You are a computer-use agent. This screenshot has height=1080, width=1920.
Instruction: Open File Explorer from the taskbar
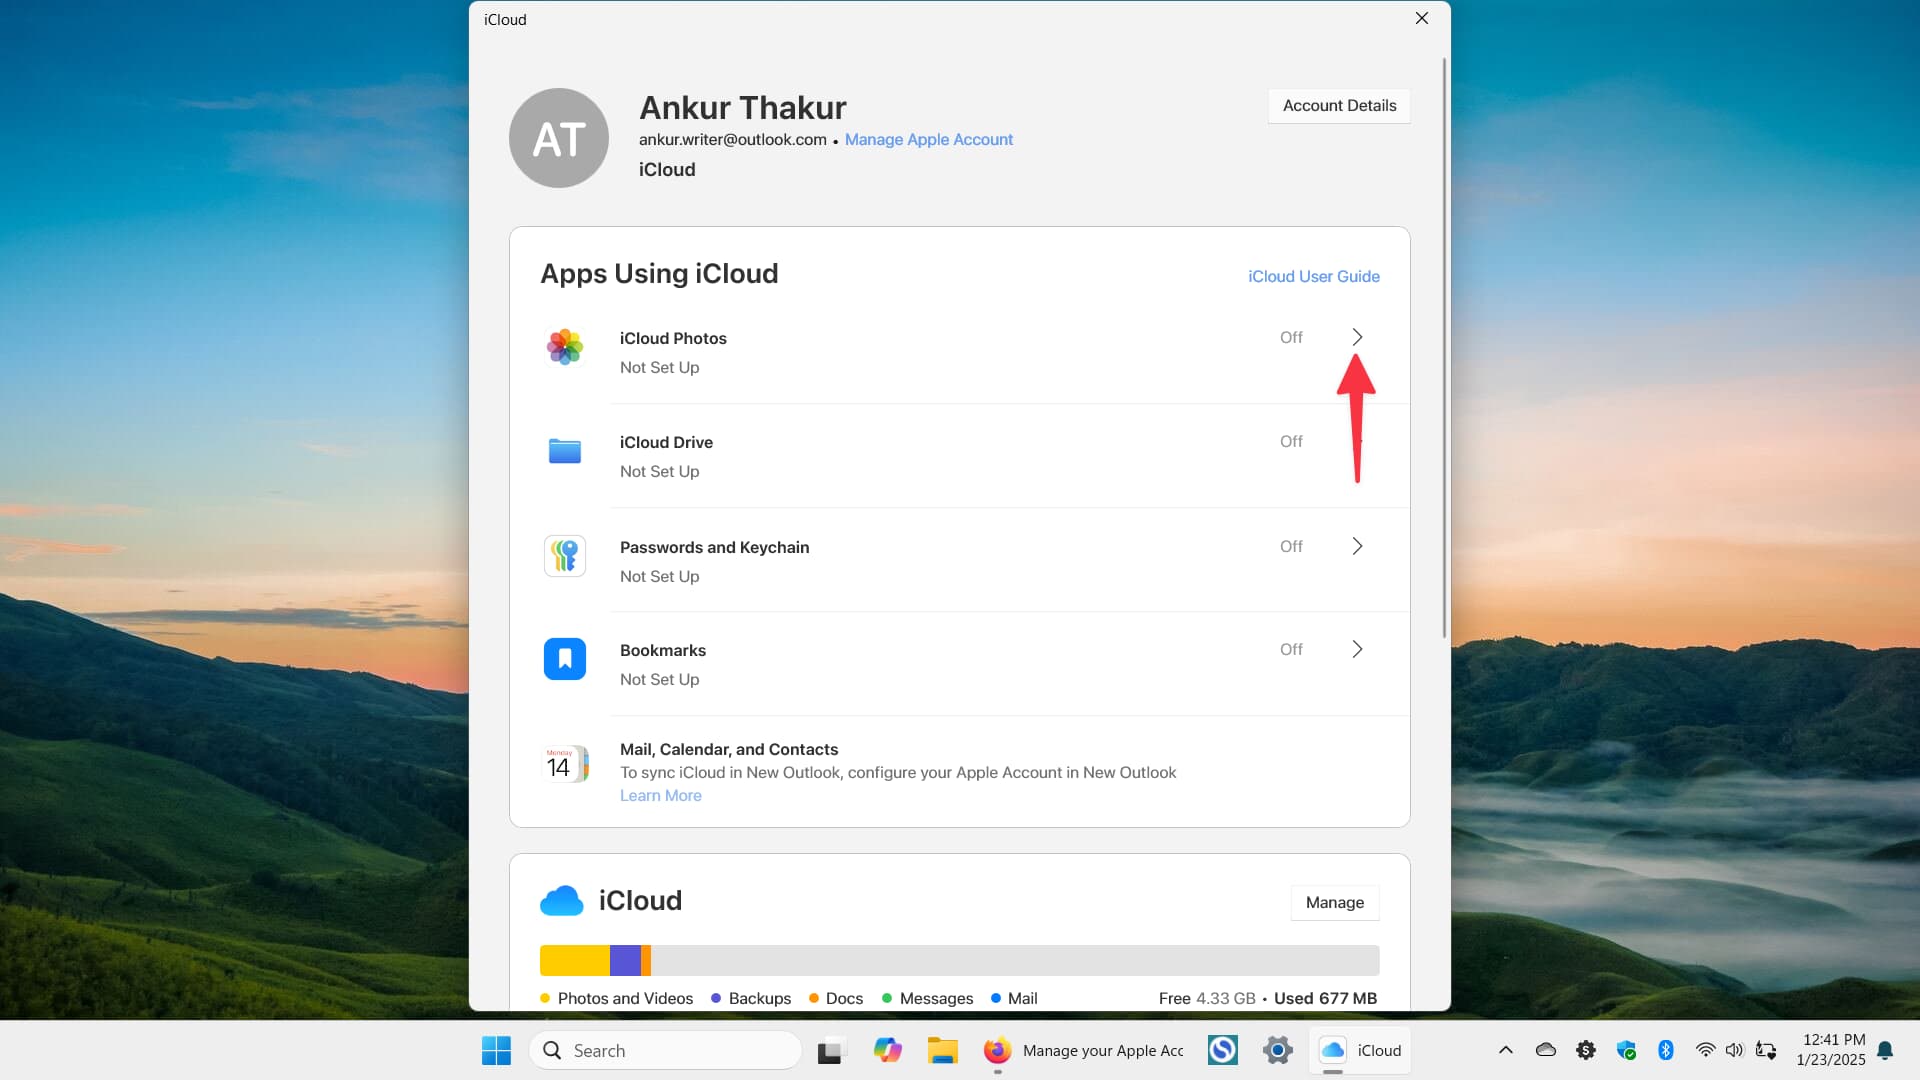coord(942,1051)
